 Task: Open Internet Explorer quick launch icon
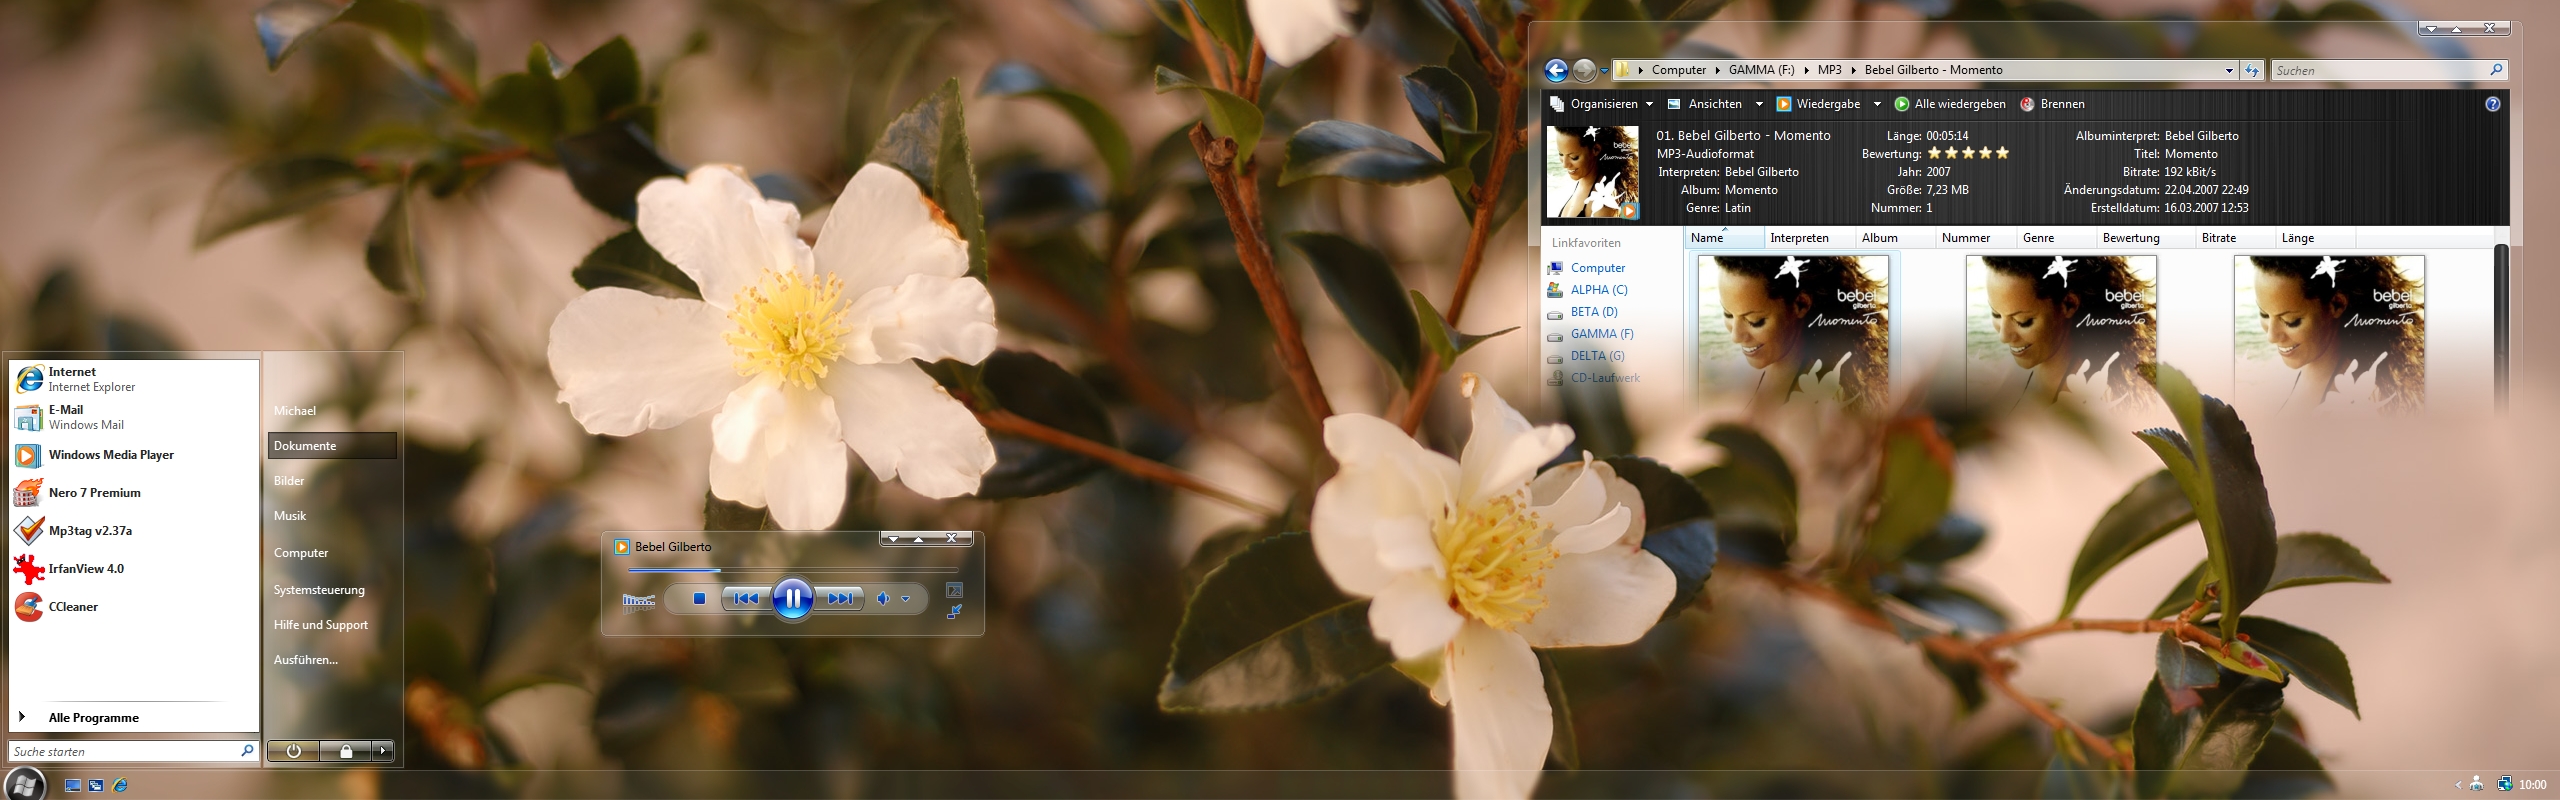[x=120, y=786]
